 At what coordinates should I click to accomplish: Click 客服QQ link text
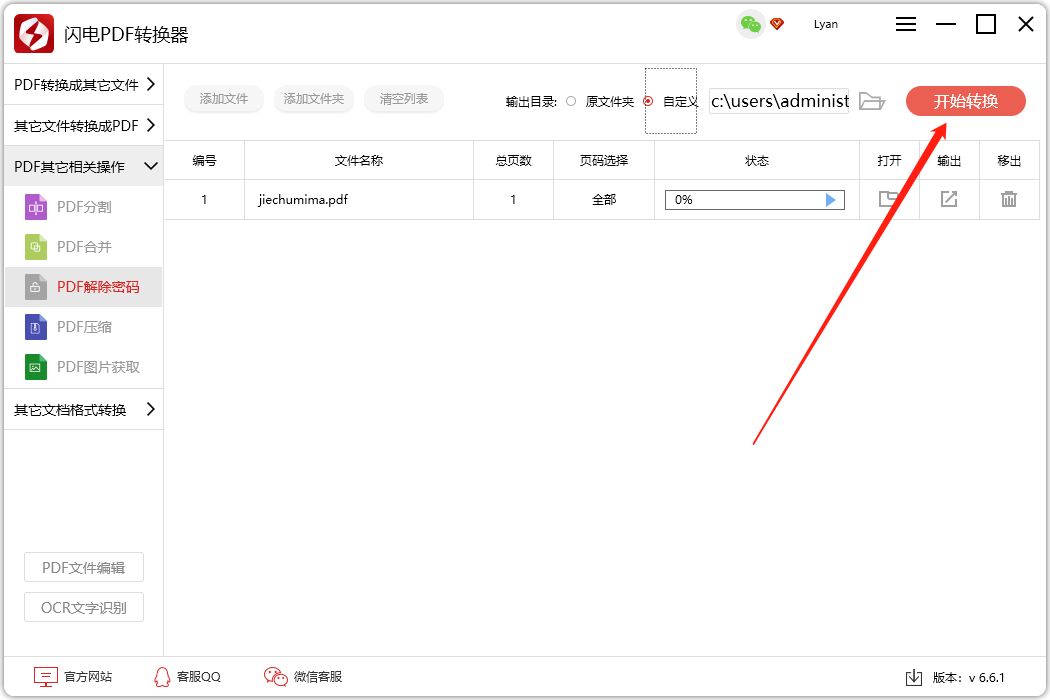tap(199, 677)
